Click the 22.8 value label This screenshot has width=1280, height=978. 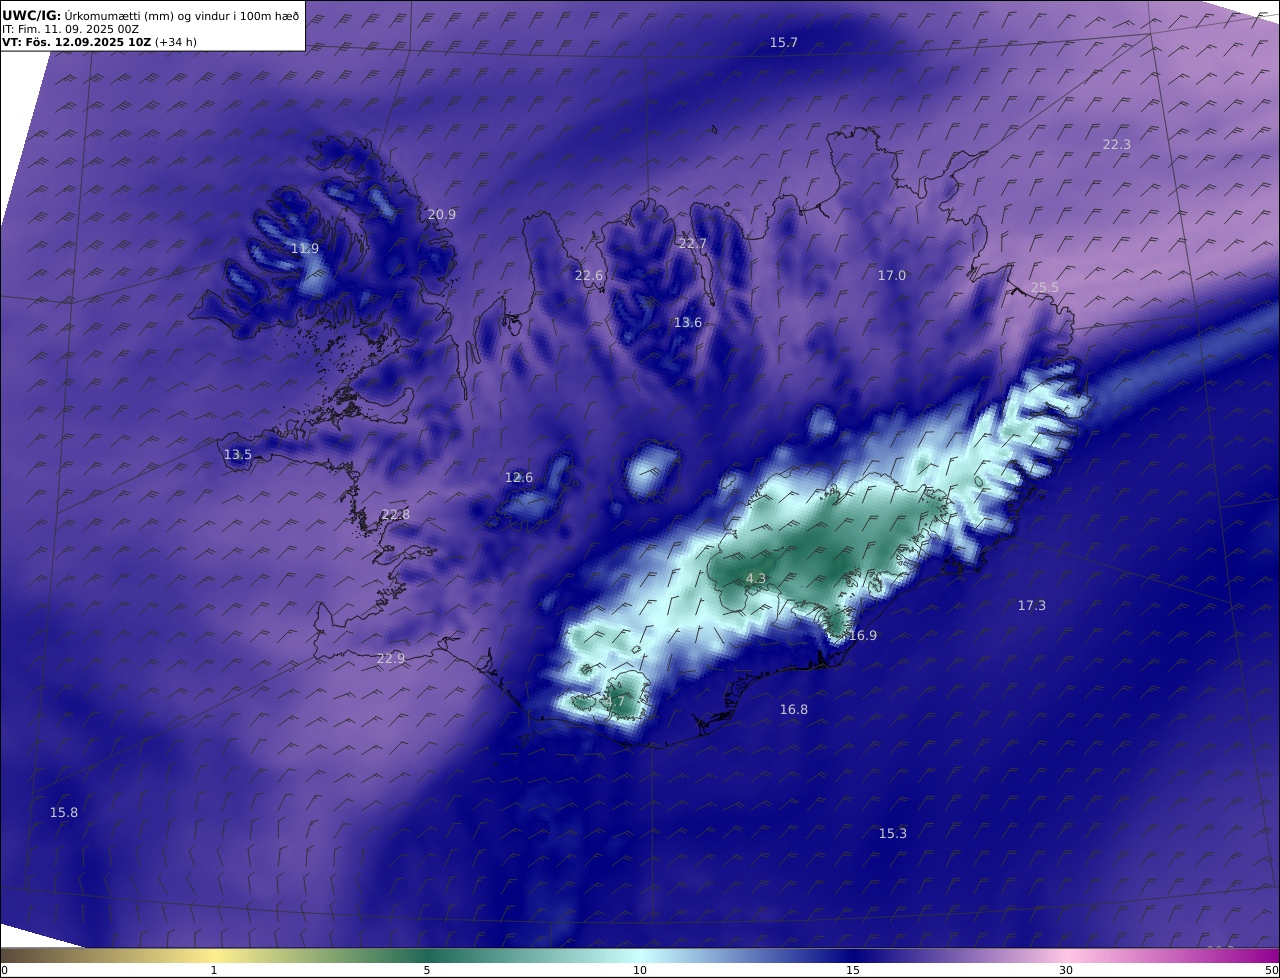394,514
